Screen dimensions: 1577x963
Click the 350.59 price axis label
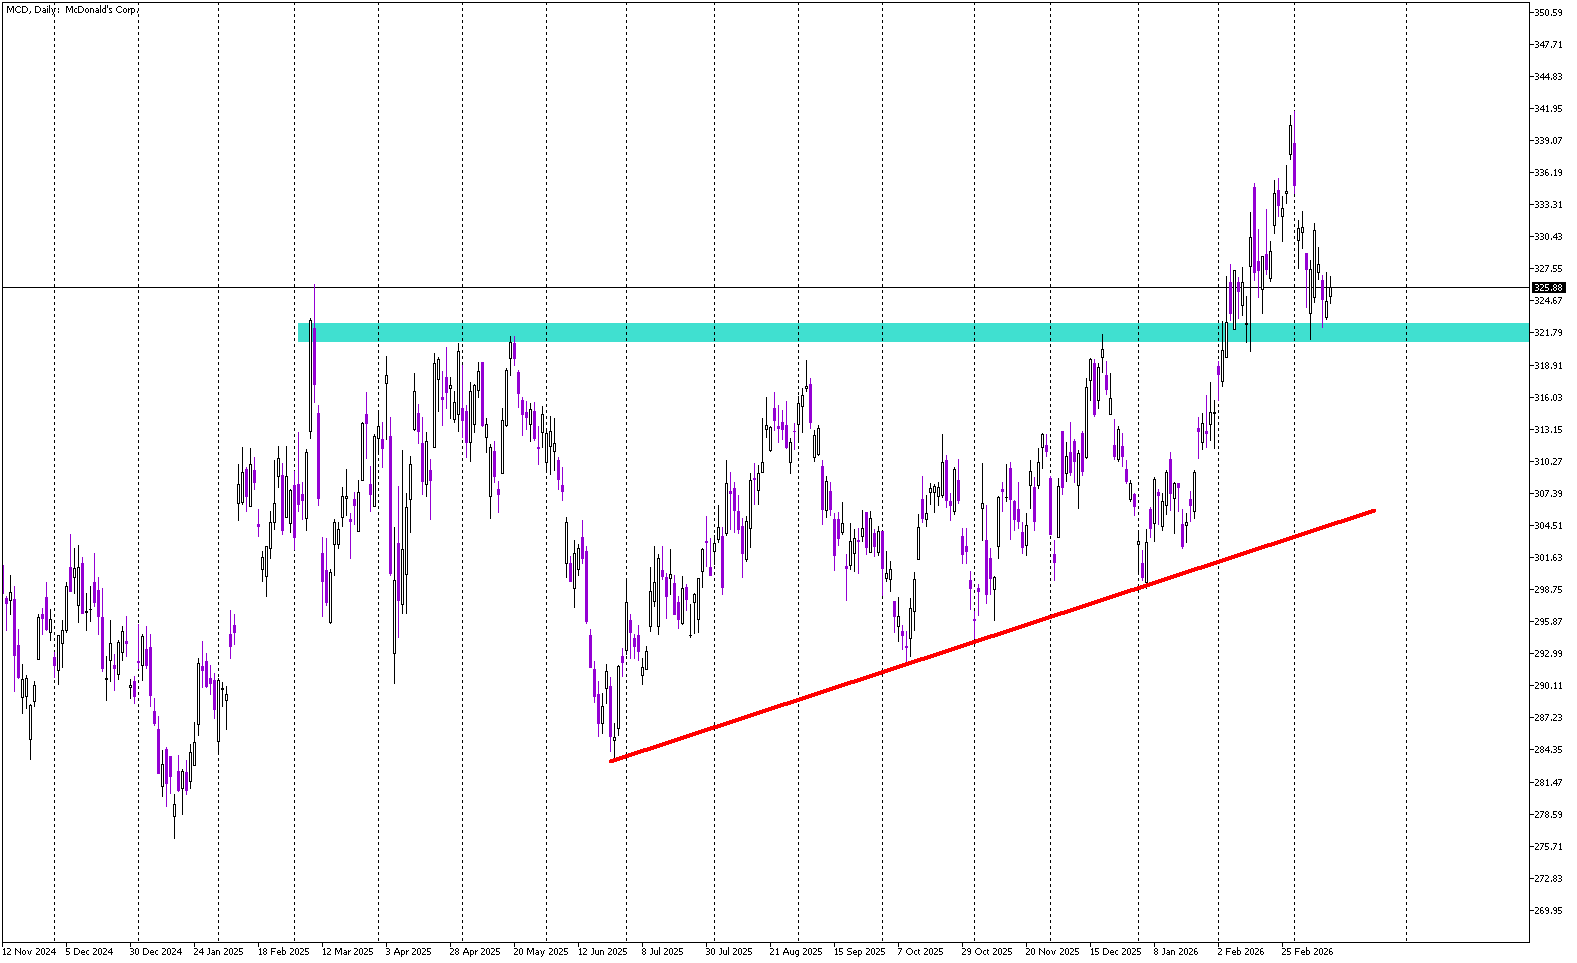coord(1548,13)
